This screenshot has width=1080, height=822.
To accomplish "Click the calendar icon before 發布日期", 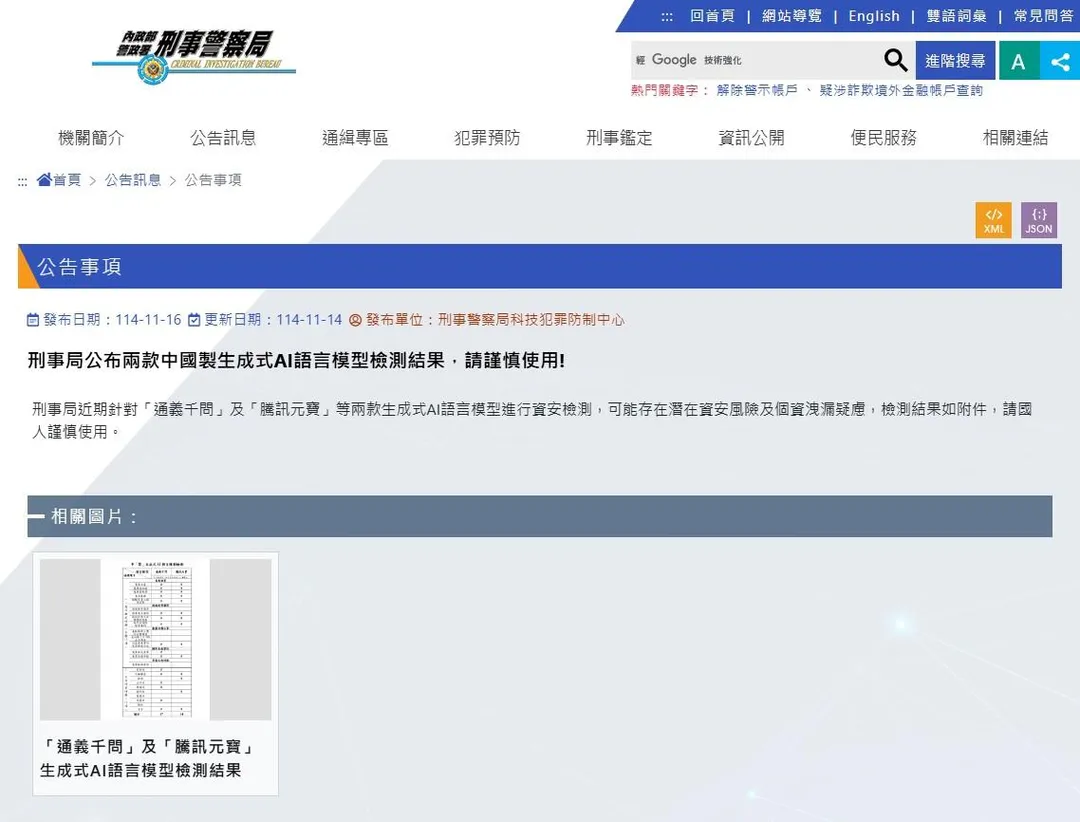I will (33, 320).
